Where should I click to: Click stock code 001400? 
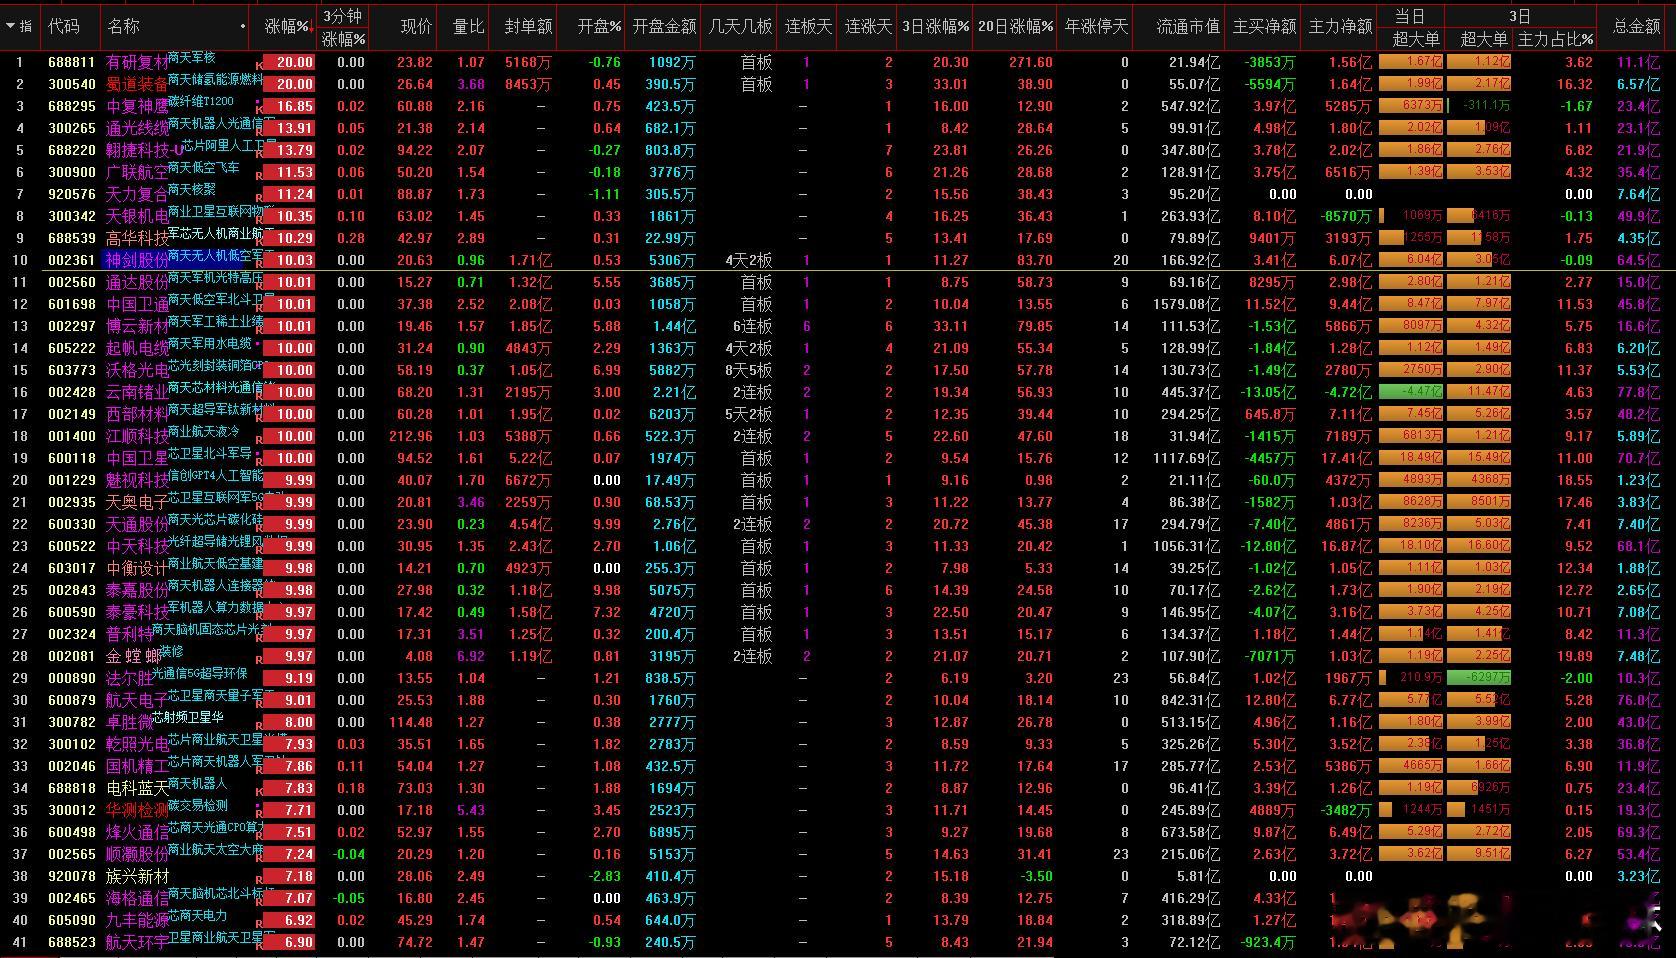pyautogui.click(x=72, y=436)
